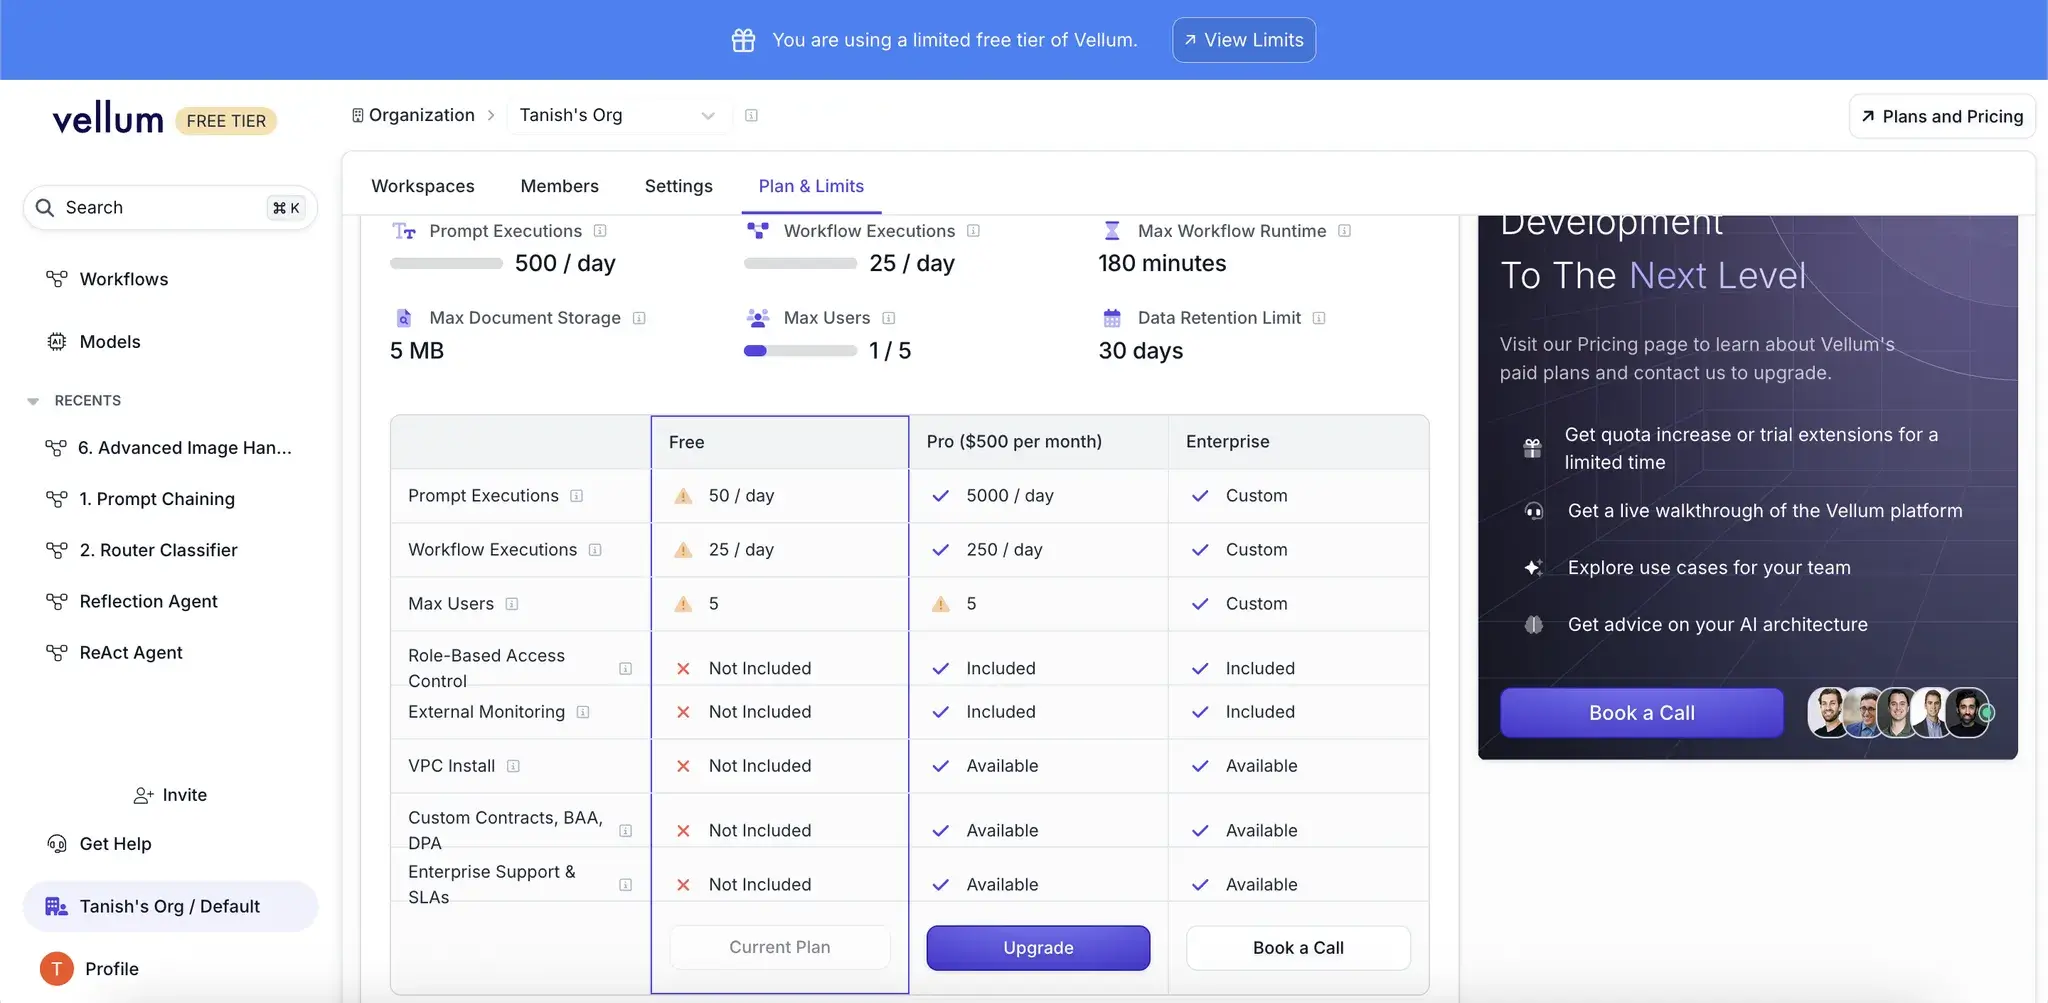Viewport: 2048px width, 1003px height.
Task: Click info icon next to Data Retention Limit
Action: click(x=1319, y=318)
